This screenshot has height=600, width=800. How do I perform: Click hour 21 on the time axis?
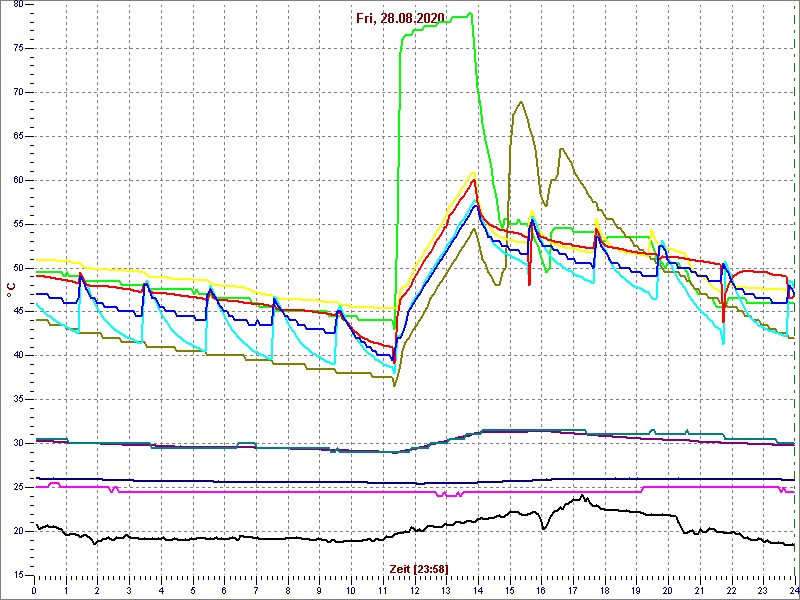(x=699, y=589)
